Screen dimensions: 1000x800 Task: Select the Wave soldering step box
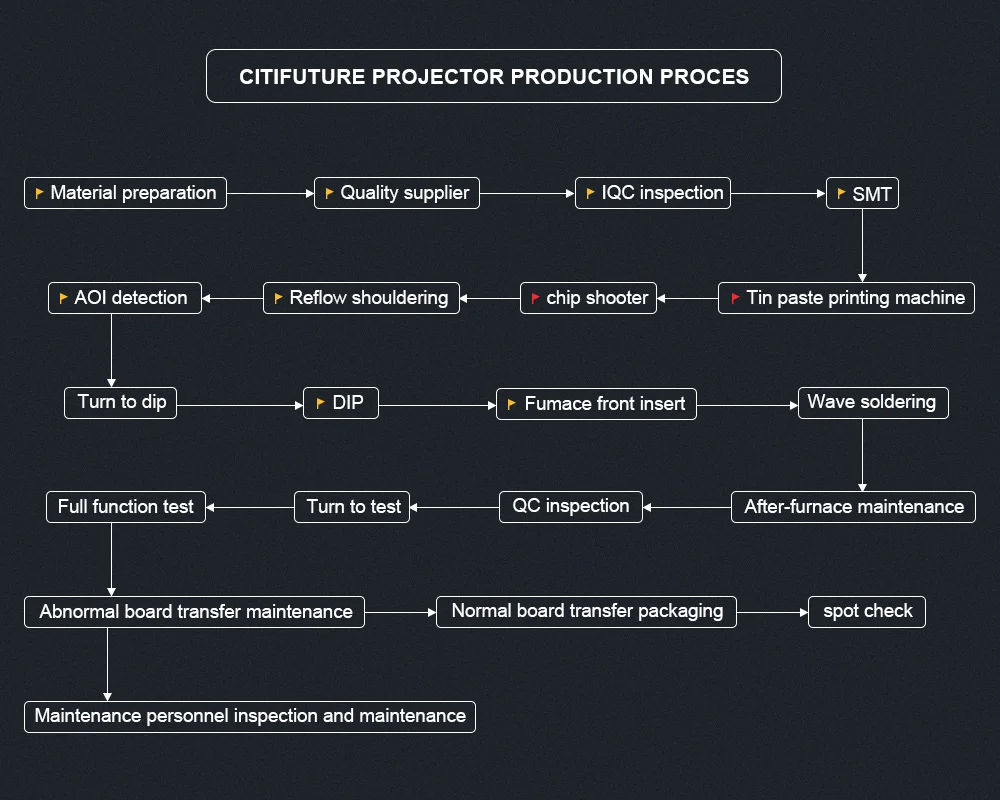click(x=872, y=403)
